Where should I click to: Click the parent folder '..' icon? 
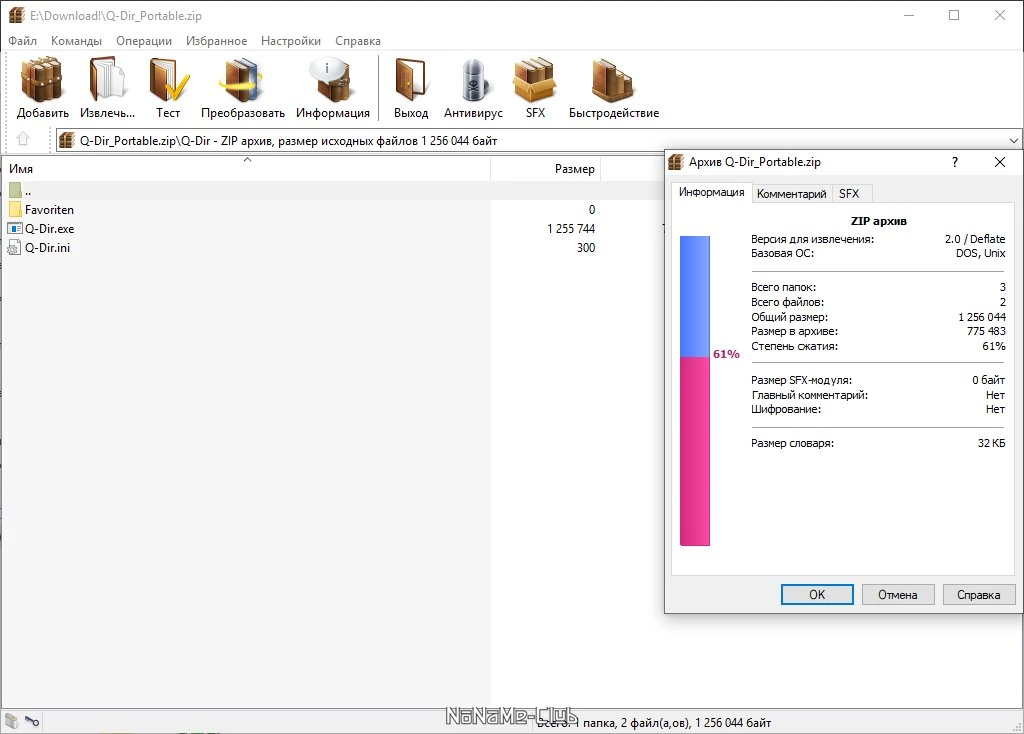[x=15, y=191]
